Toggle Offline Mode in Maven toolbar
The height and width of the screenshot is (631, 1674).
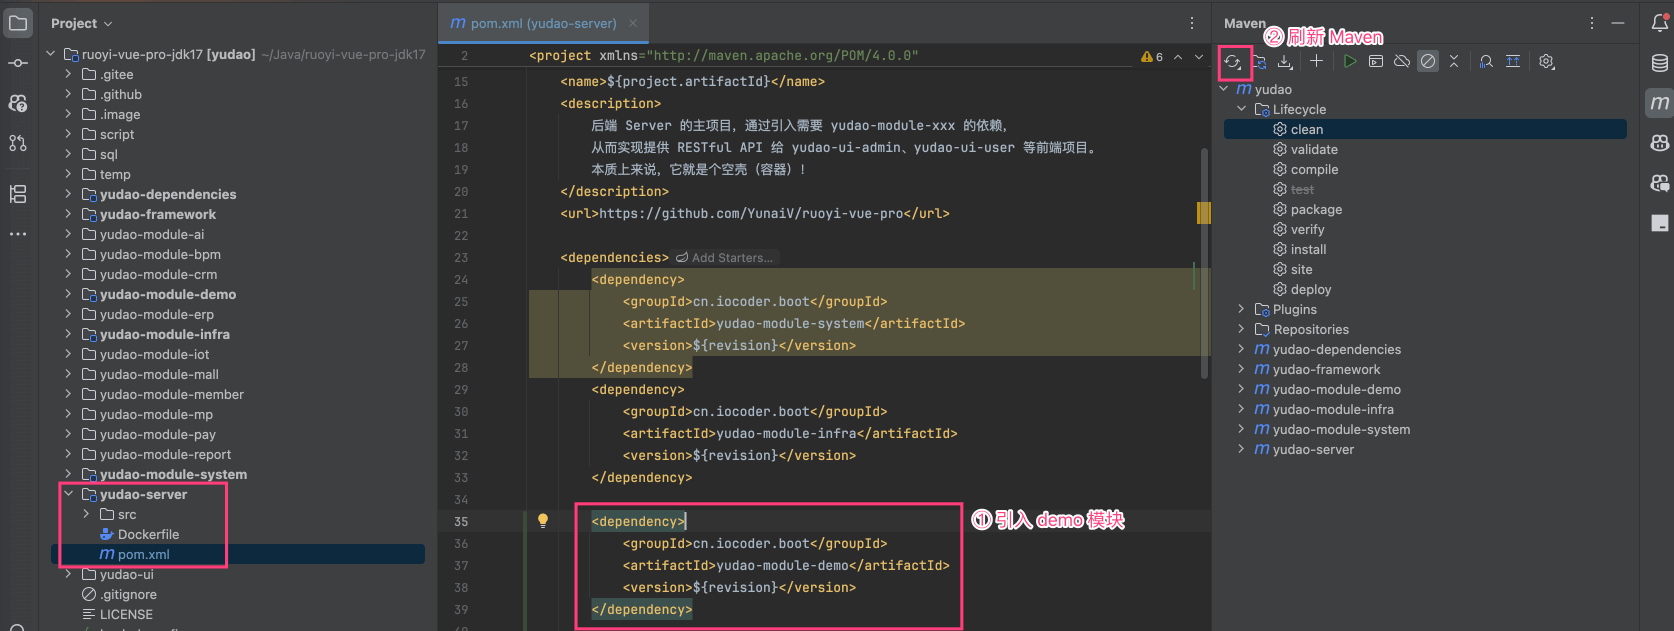[1402, 62]
